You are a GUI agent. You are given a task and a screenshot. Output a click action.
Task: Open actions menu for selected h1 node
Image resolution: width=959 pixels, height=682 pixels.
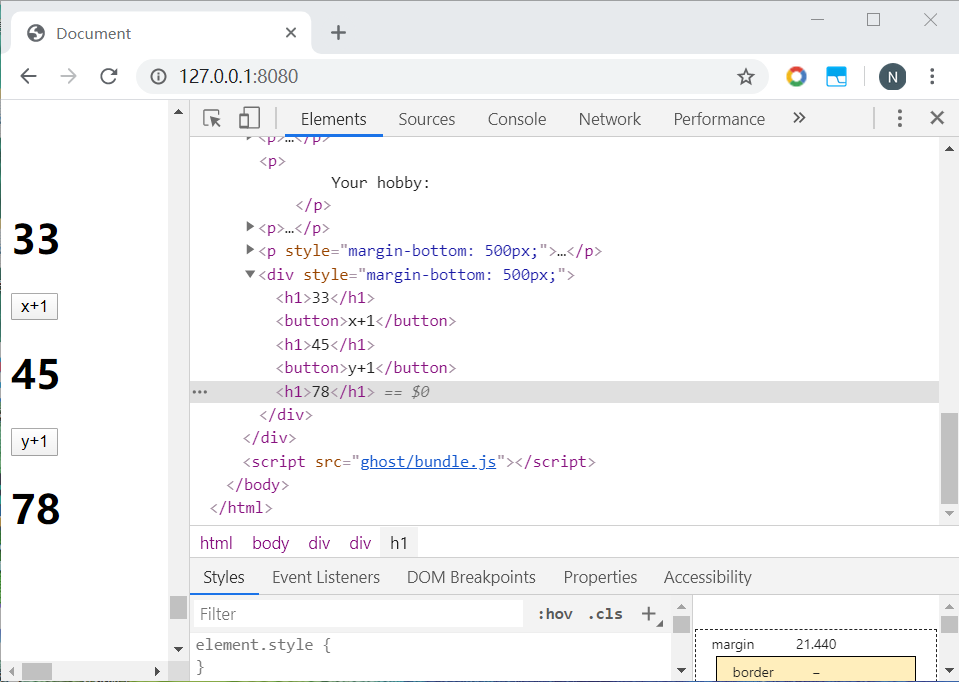(200, 392)
